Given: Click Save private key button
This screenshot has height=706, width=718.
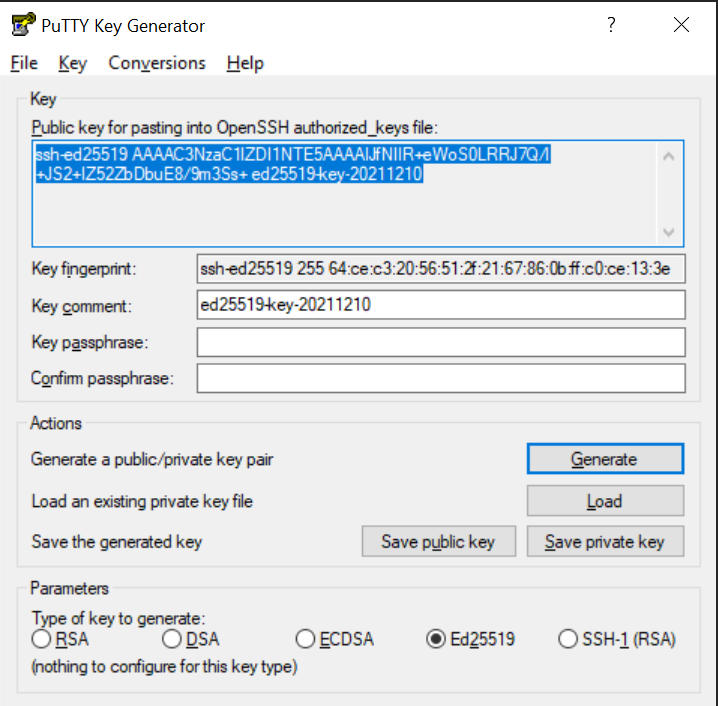Looking at the screenshot, I should [605, 542].
